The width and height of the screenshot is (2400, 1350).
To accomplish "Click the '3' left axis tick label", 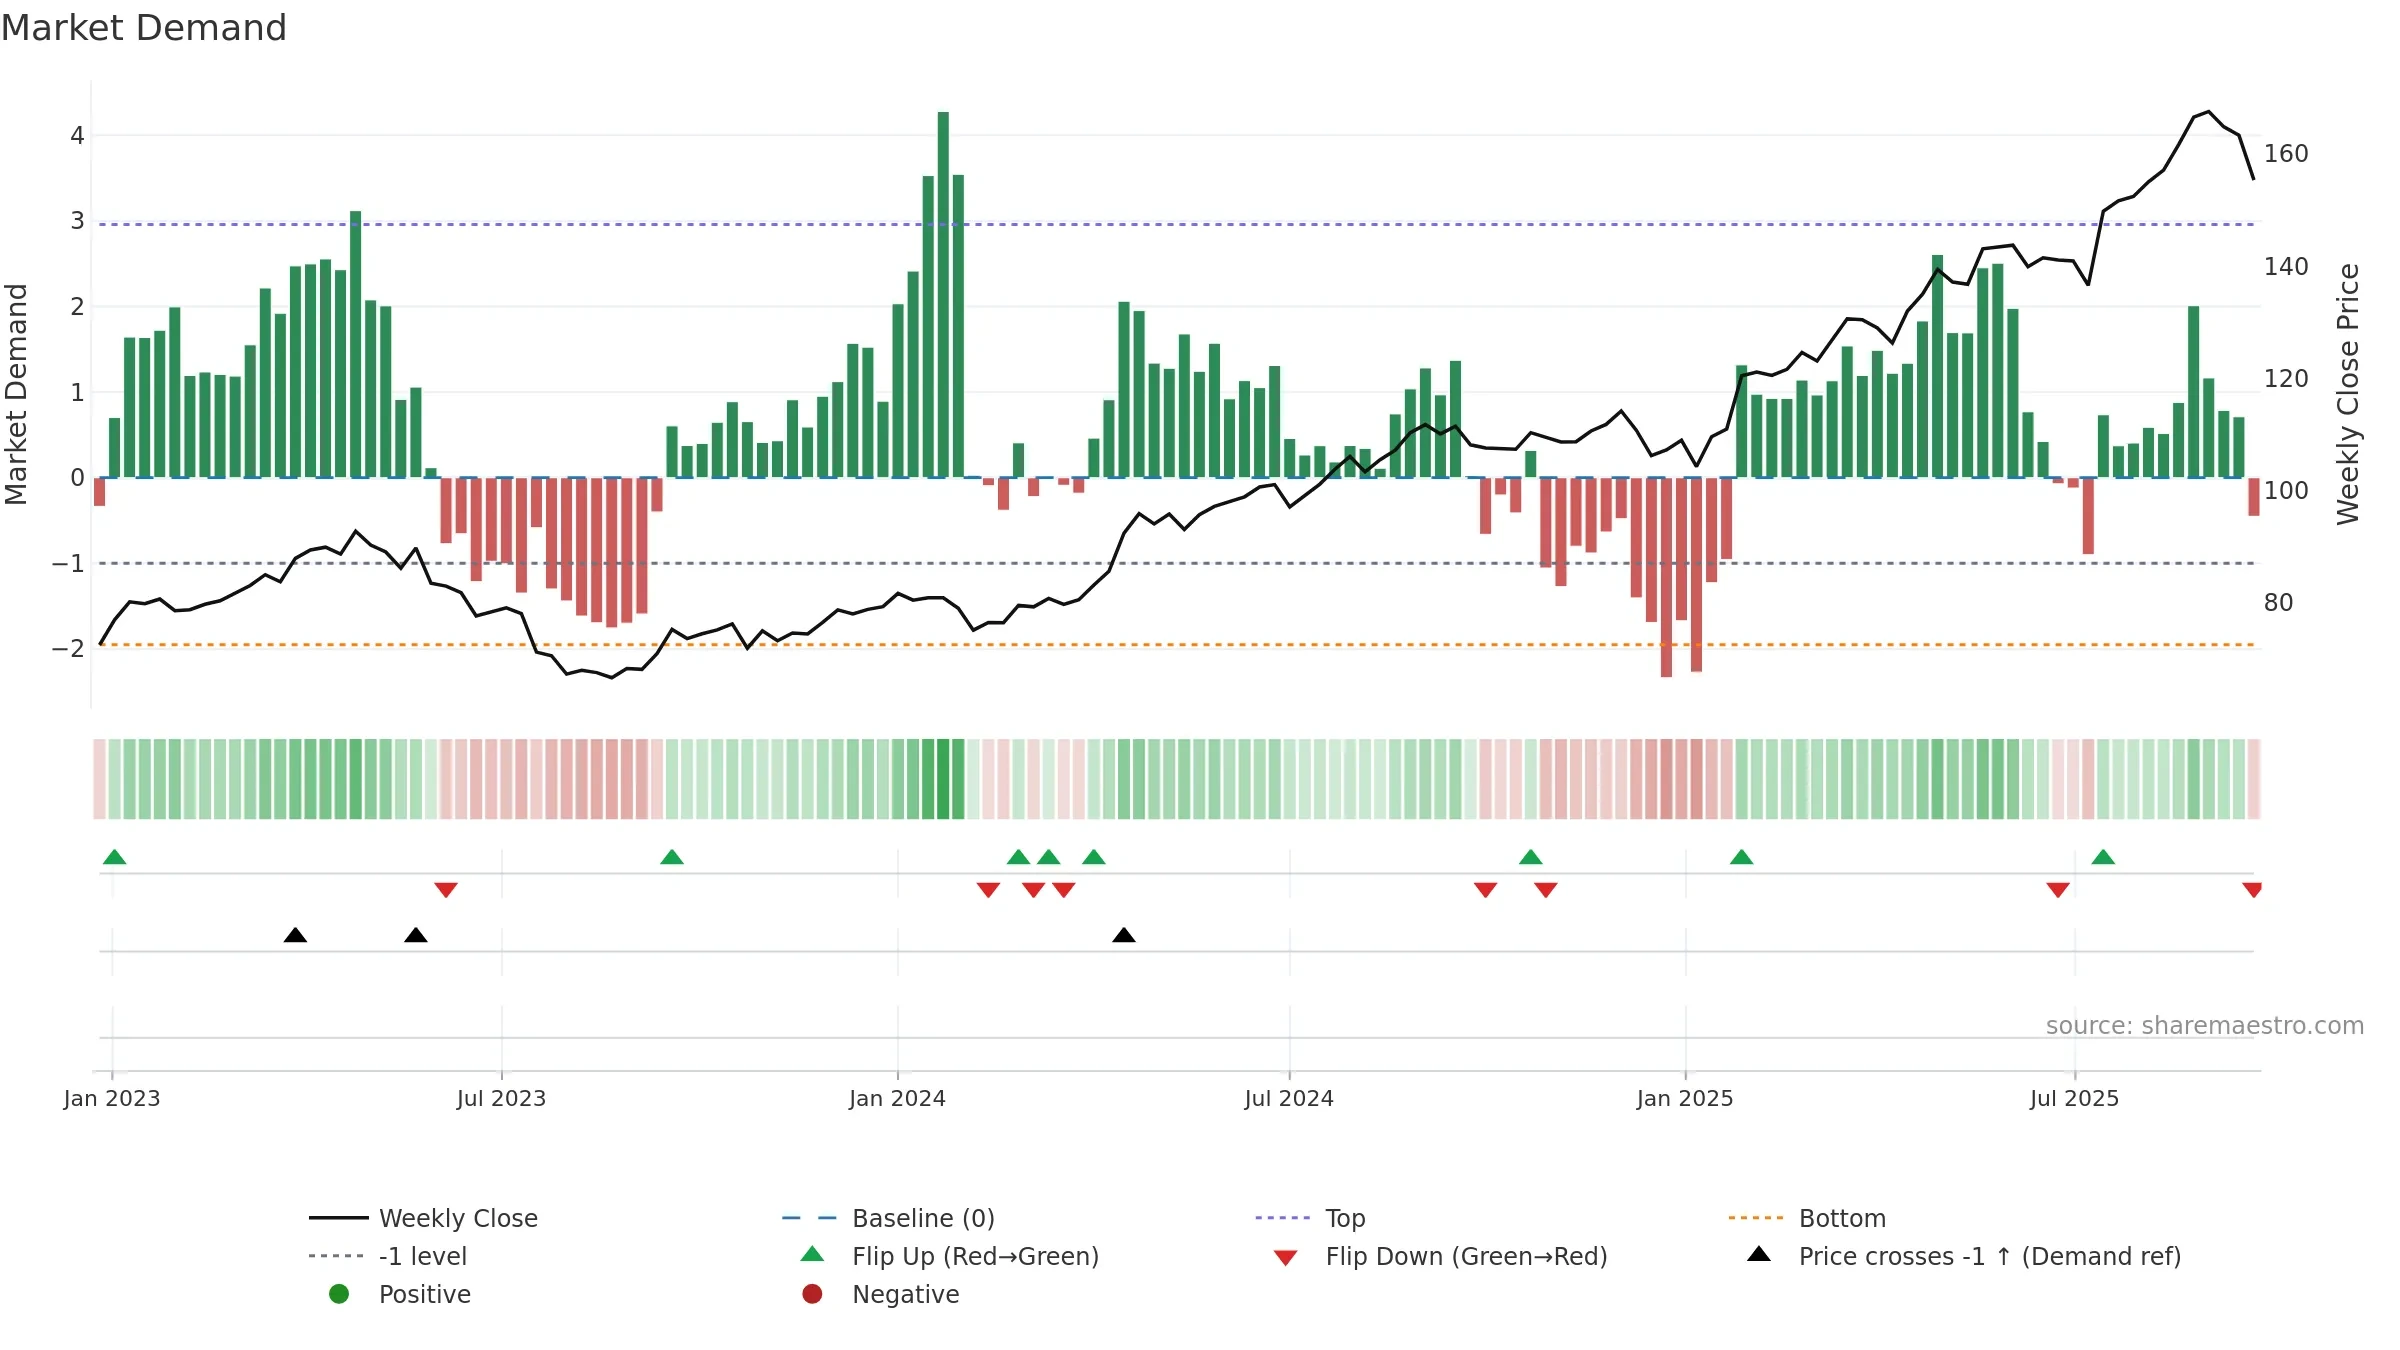I will coord(77,221).
